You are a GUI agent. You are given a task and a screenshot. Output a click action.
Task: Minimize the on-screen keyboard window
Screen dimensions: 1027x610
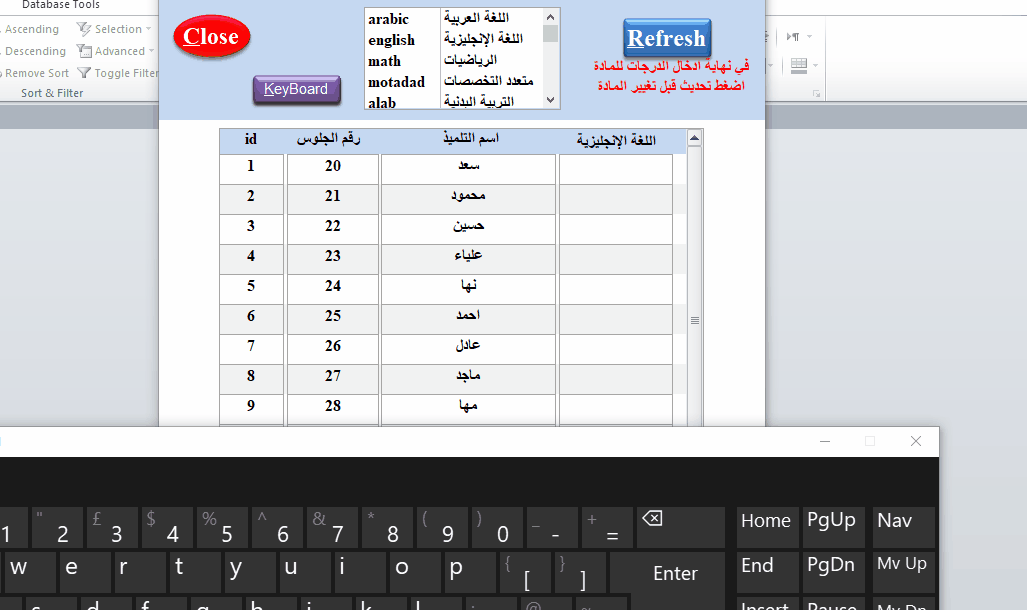pyautogui.click(x=825, y=442)
